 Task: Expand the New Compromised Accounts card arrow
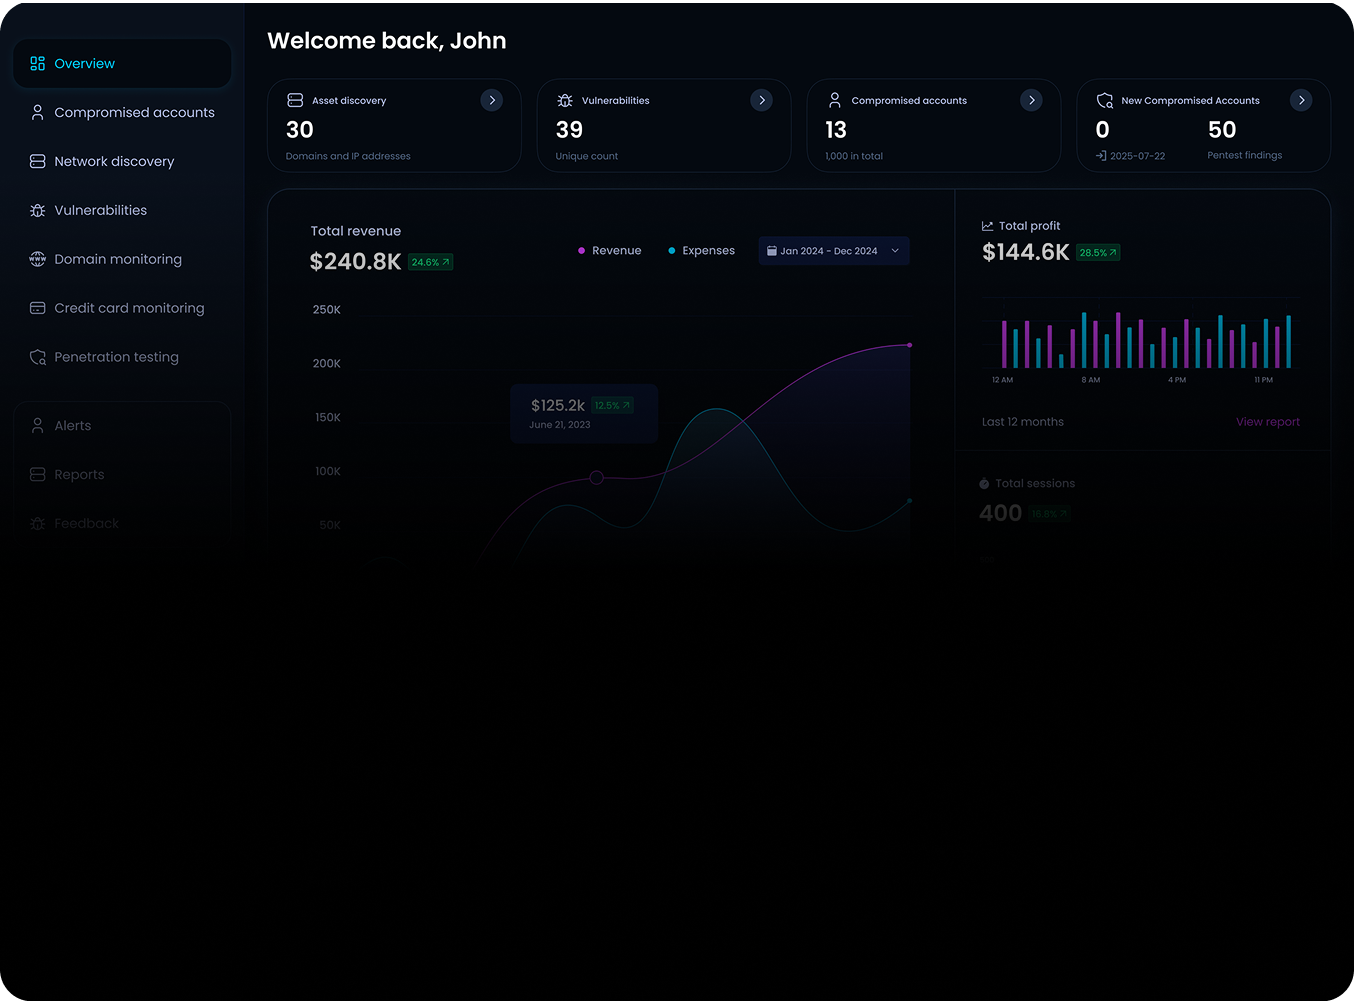pos(1301,100)
